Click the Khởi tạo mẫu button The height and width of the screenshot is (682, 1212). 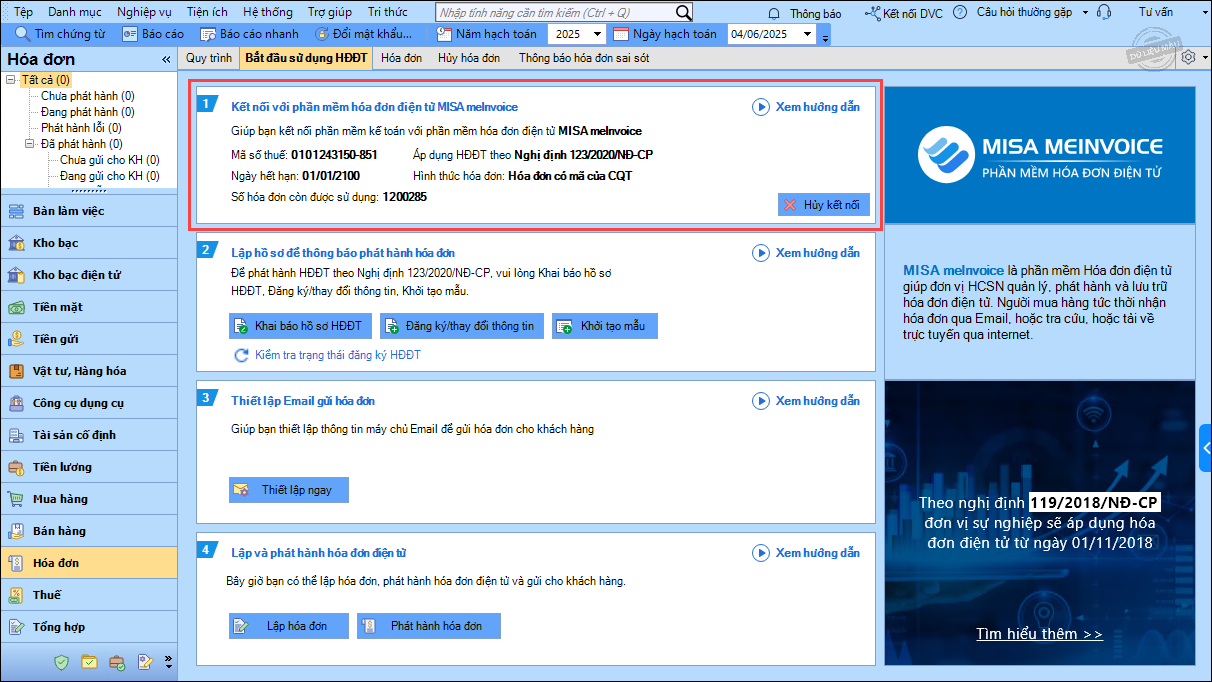tap(605, 326)
